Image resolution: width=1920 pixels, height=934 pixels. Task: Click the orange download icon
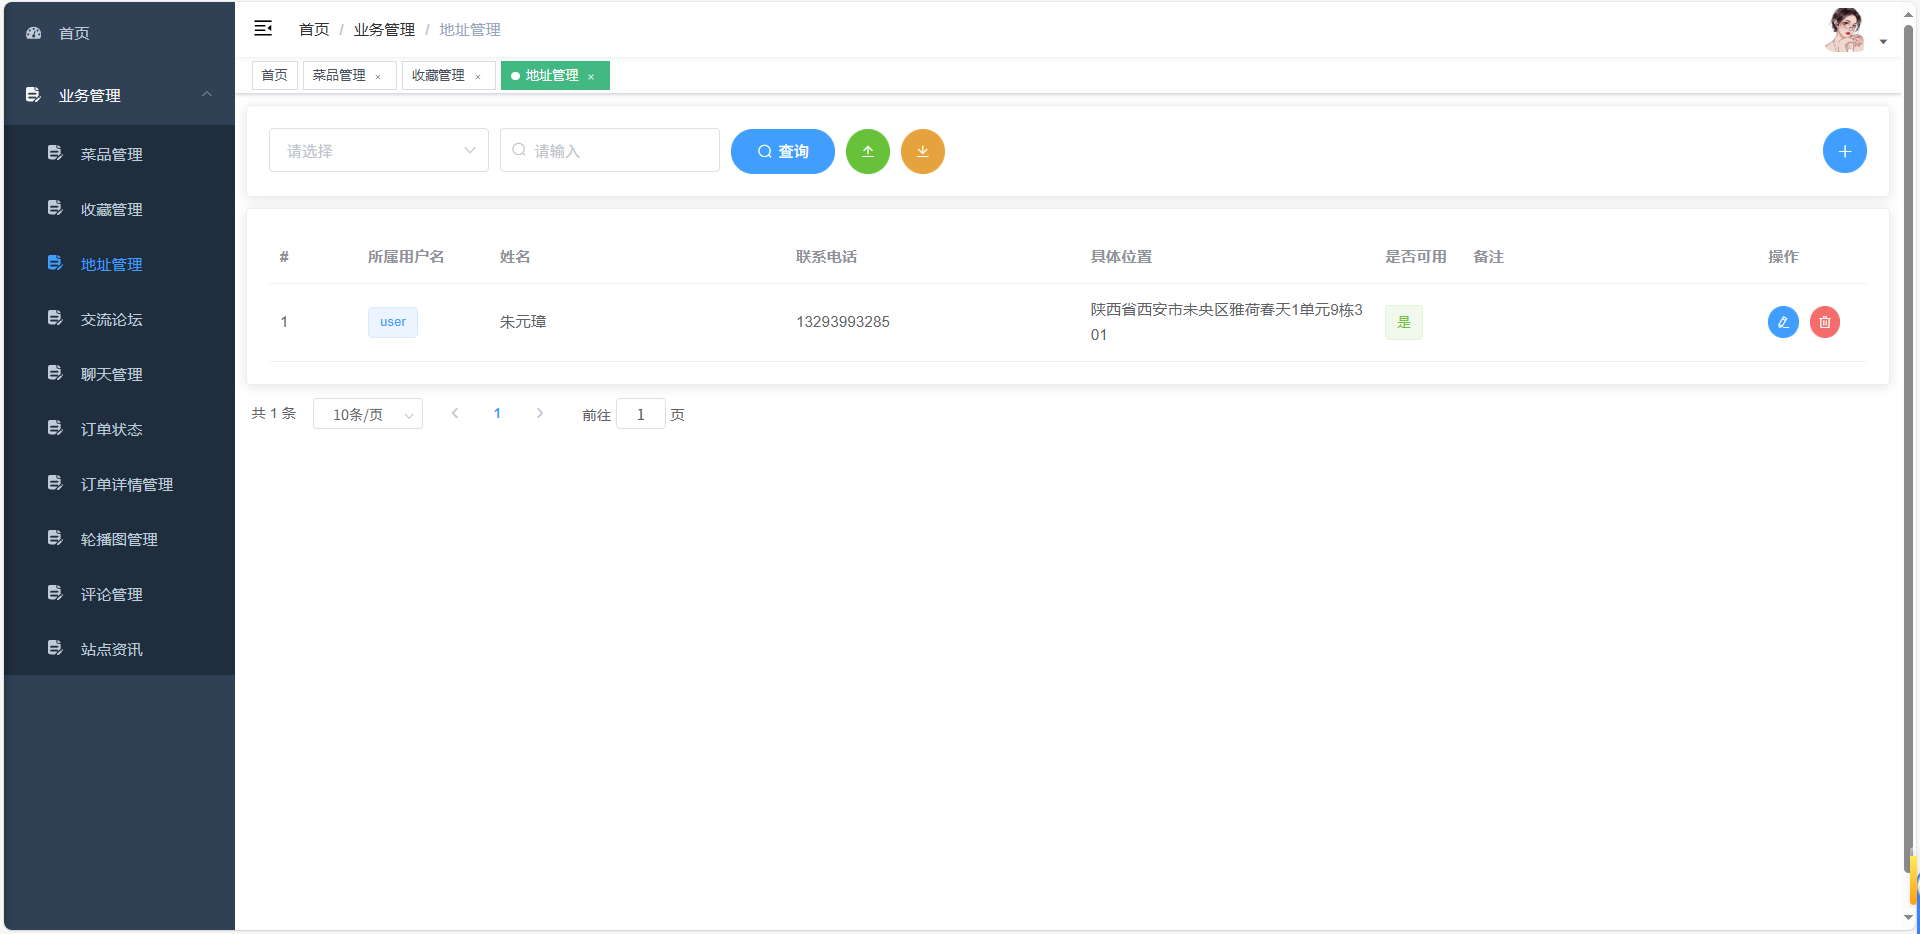pos(922,151)
